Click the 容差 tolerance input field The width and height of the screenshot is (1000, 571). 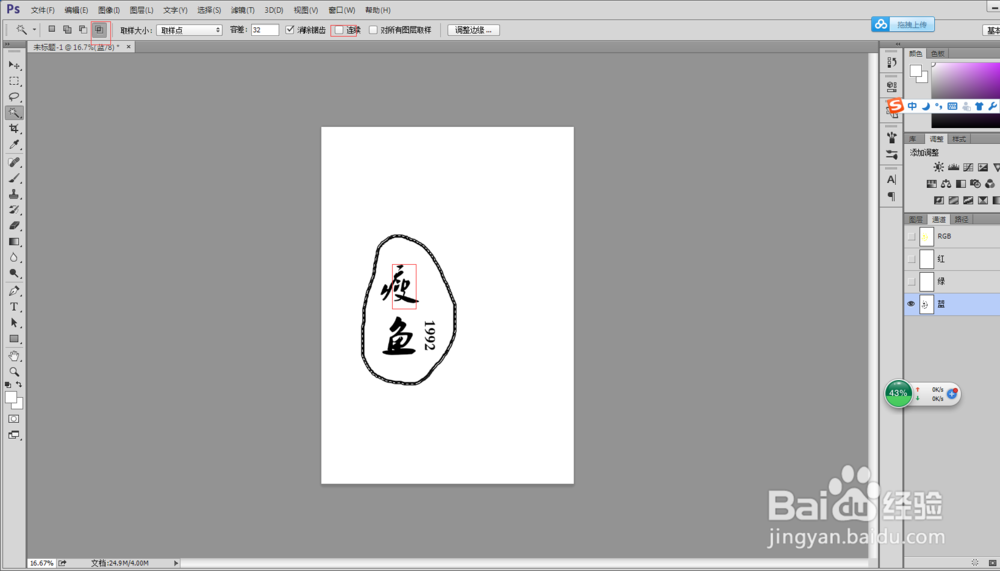(265, 30)
